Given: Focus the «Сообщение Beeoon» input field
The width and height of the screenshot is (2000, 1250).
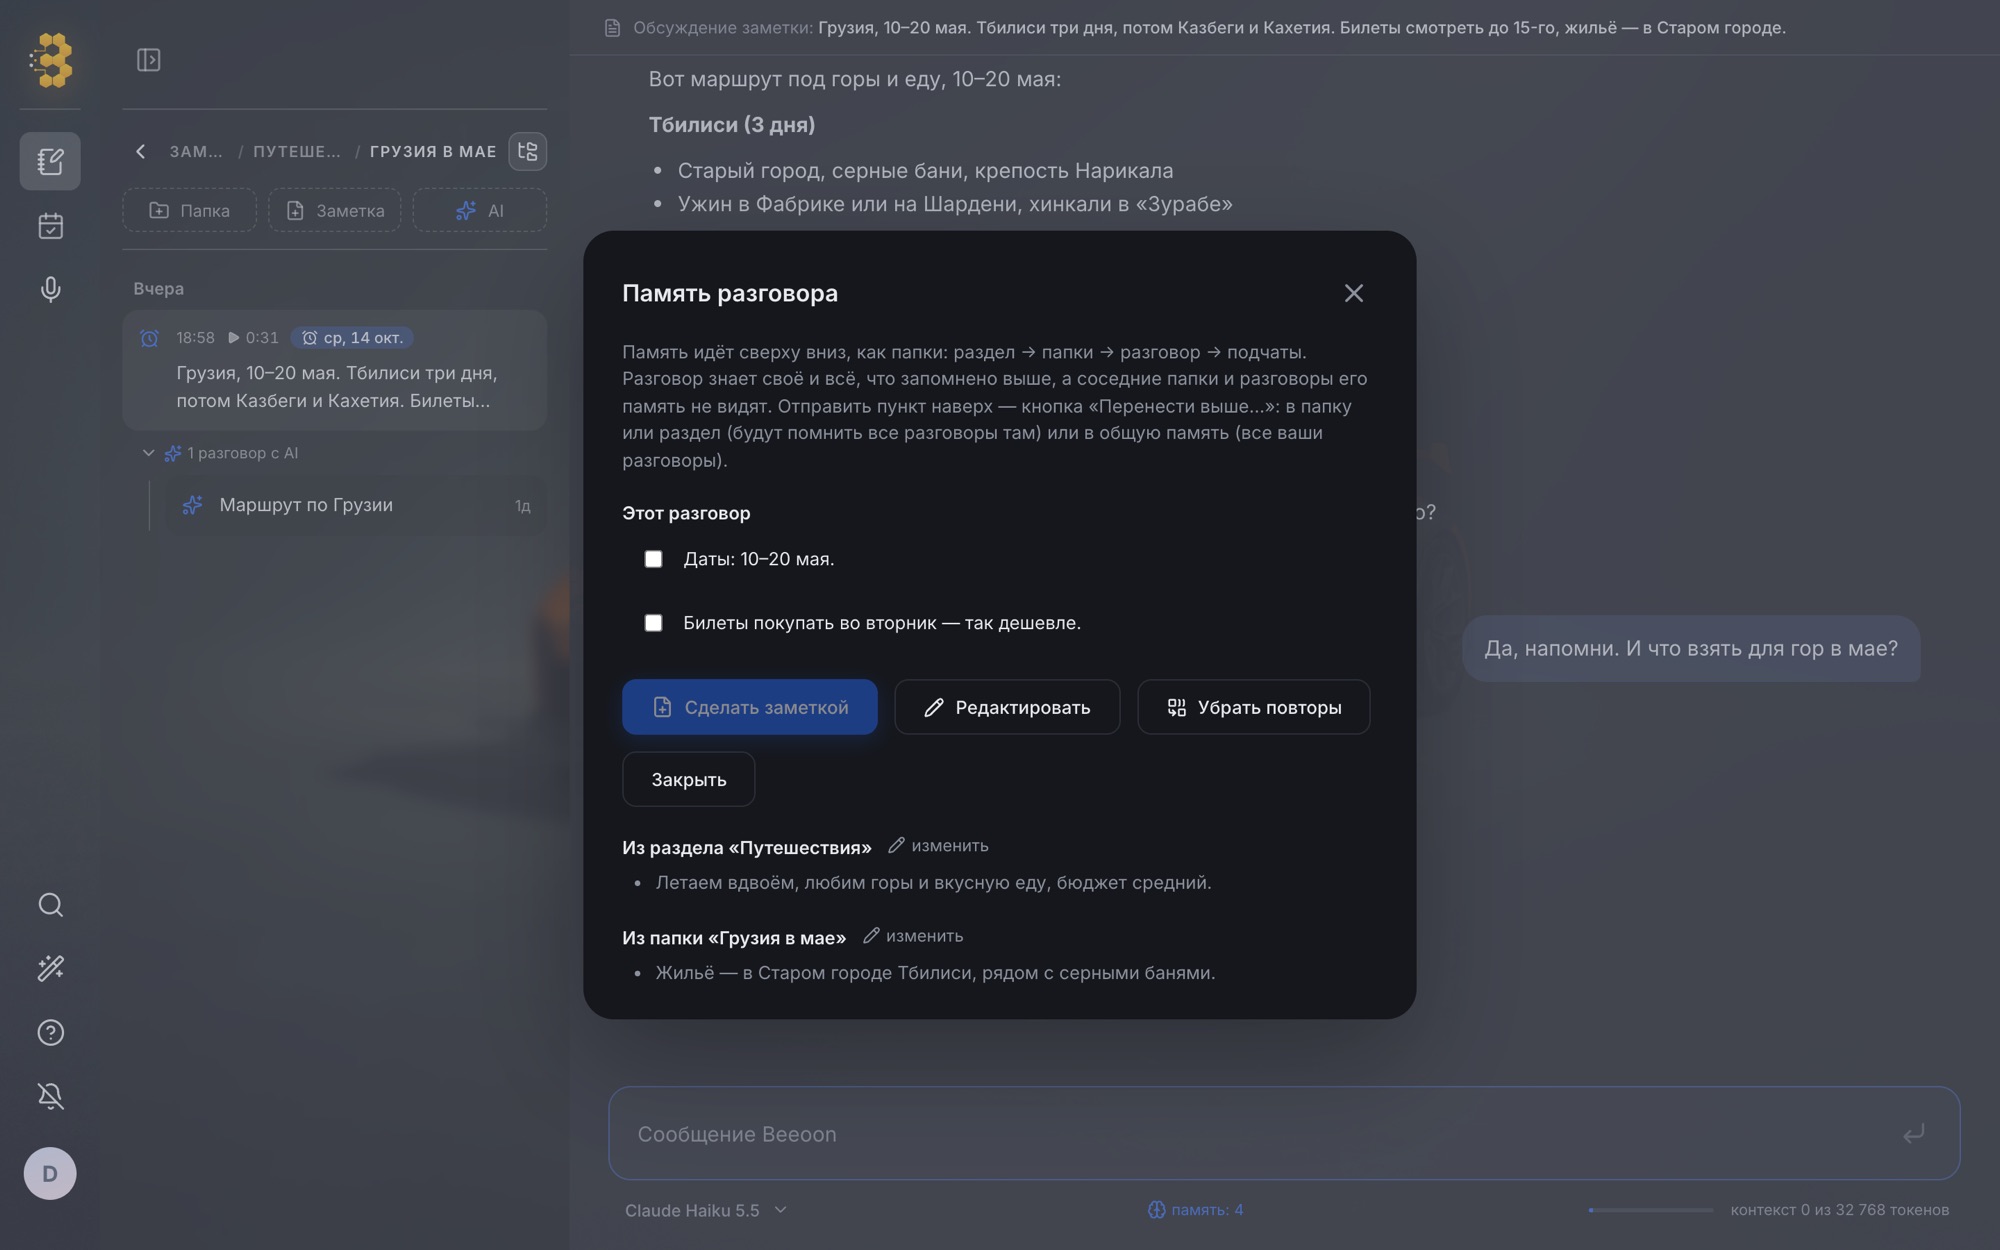Looking at the screenshot, I should tap(1284, 1133).
